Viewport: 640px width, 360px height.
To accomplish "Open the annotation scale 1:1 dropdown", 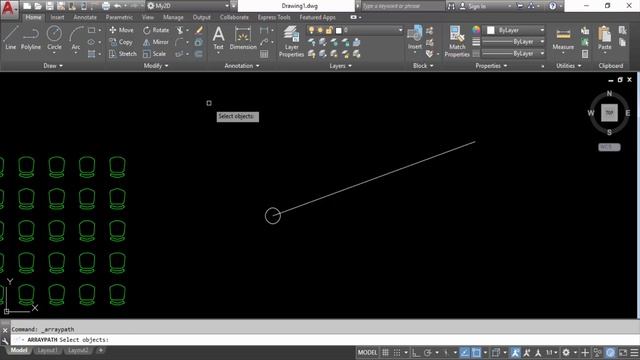I will (552, 352).
